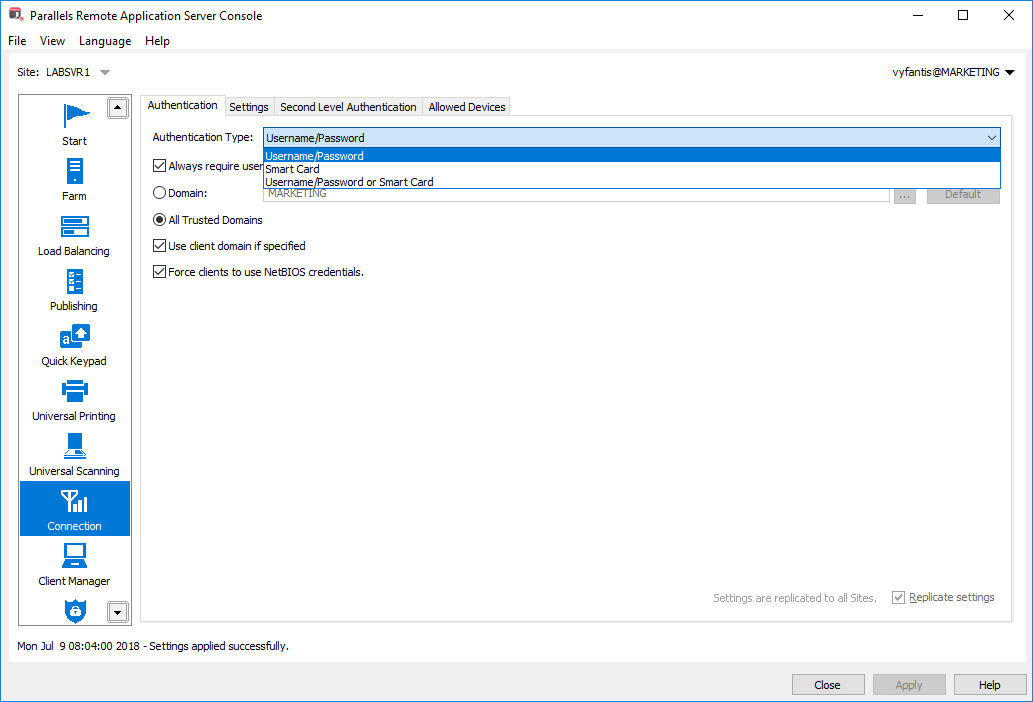Click the Help button at bottom
The width and height of the screenshot is (1033, 702).
990,685
